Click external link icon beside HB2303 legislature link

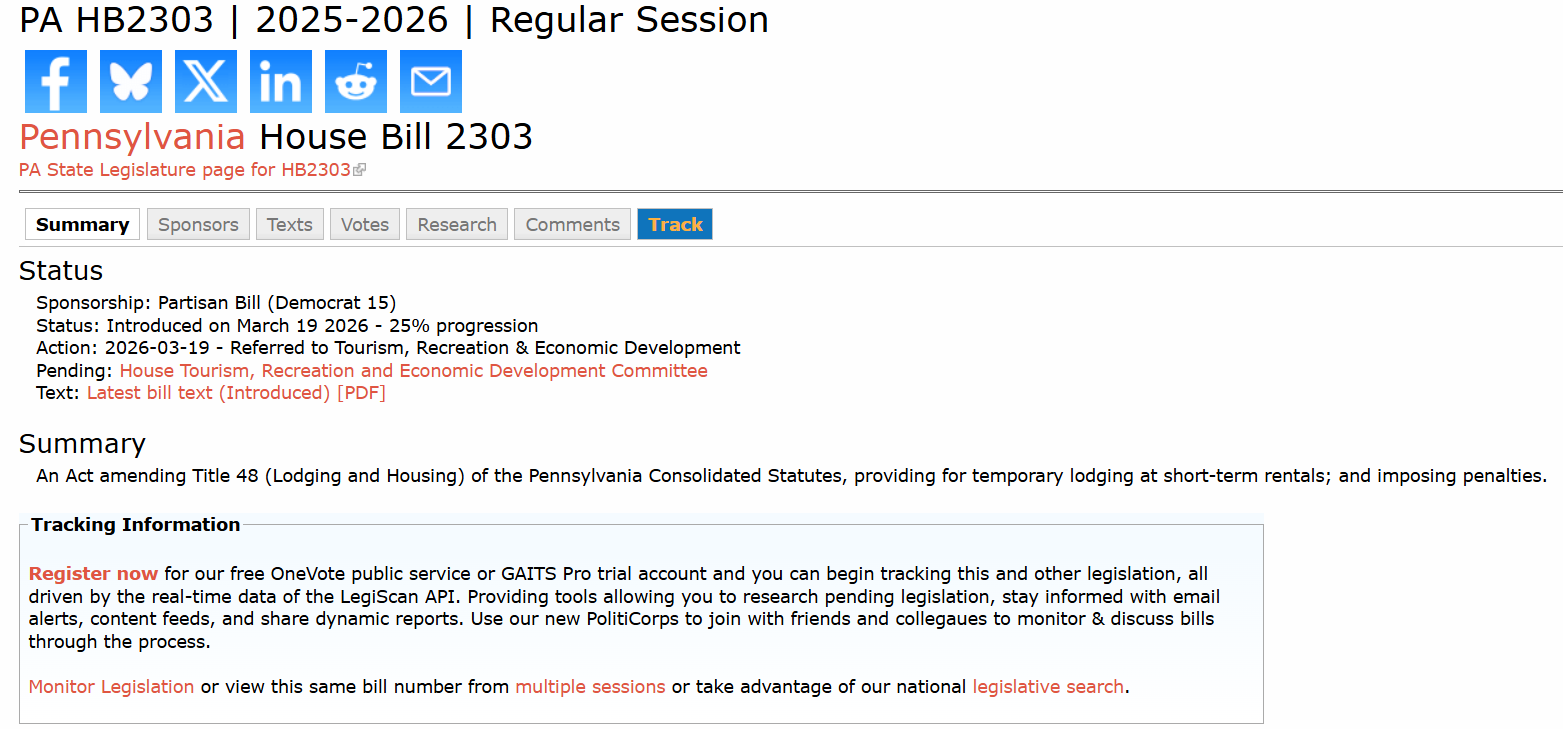(360, 170)
